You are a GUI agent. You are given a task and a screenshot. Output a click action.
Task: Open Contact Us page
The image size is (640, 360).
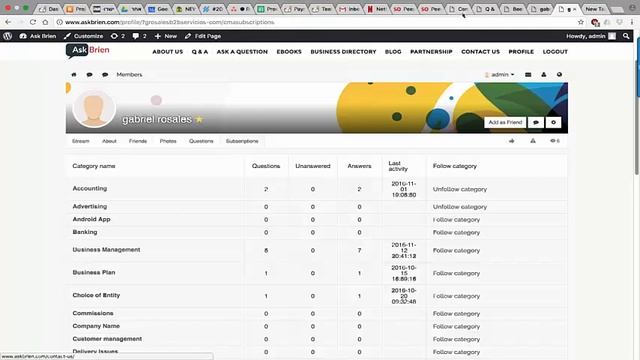point(480,52)
